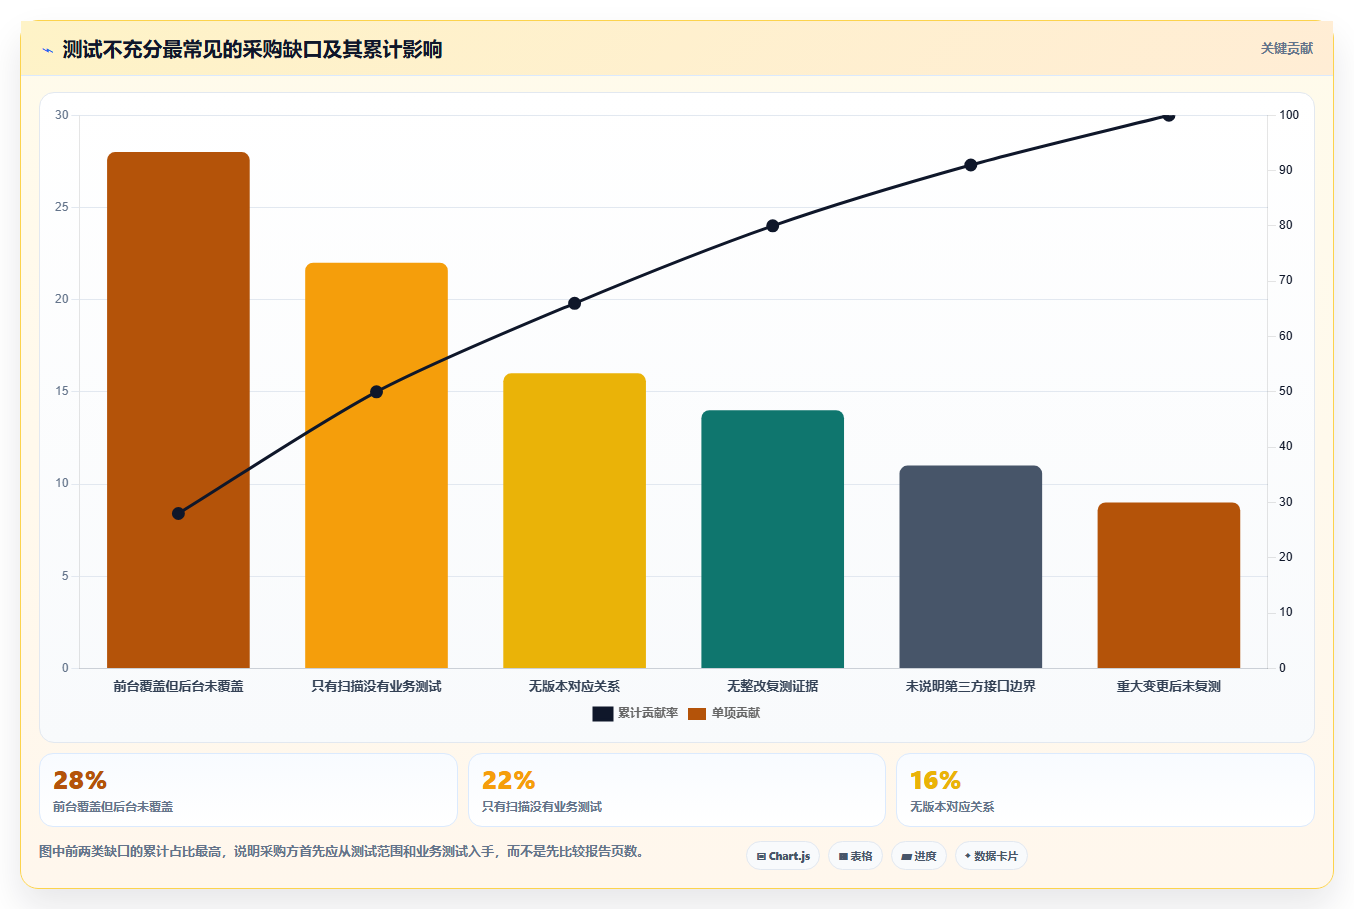The image size is (1354, 909).
Task: Click the lightning icon beside the chart title
Action: (47, 49)
